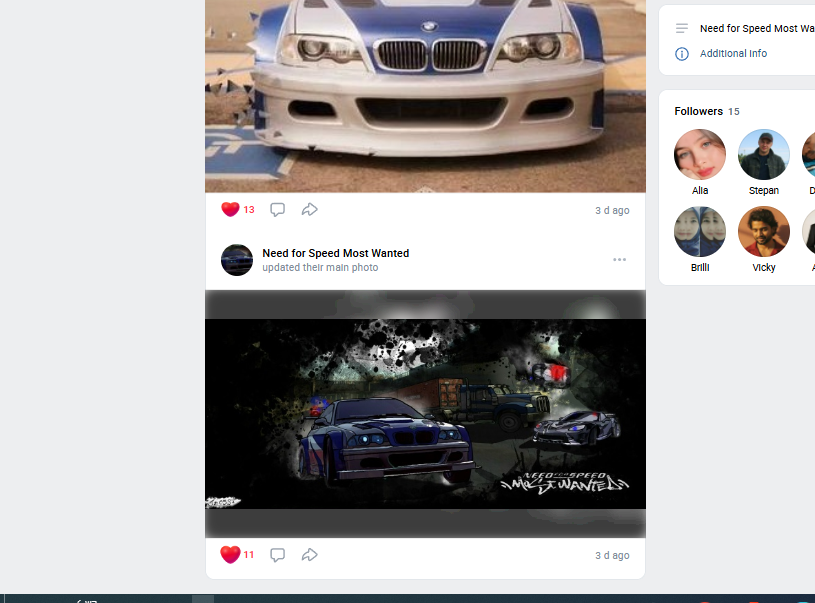Viewport: 815px width, 603px height.
Task: Open Stepan's follower avatar
Action: pos(764,155)
